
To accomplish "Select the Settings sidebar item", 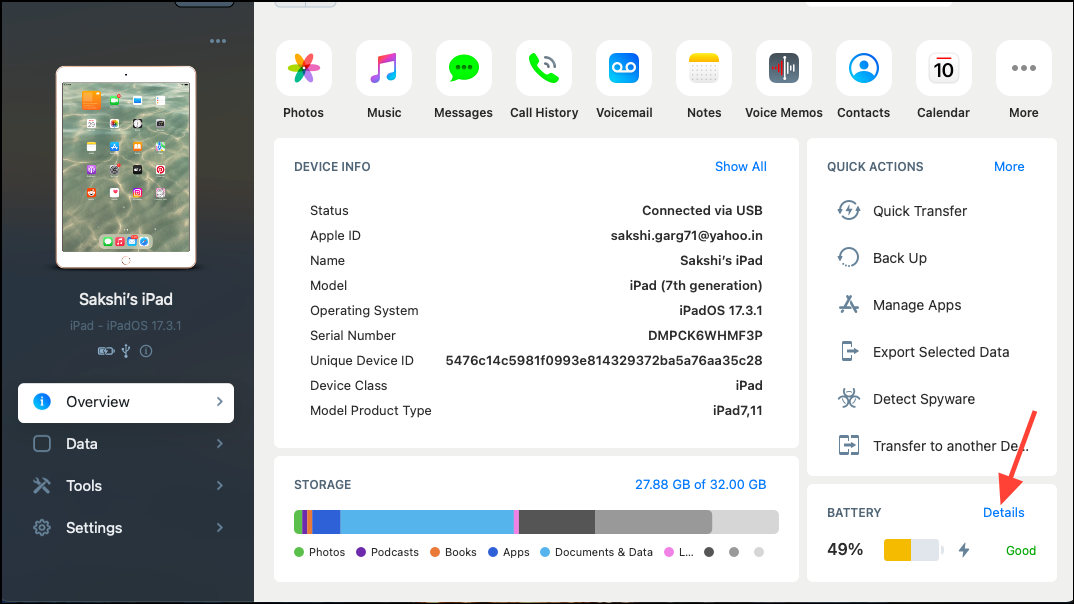I will tap(126, 527).
